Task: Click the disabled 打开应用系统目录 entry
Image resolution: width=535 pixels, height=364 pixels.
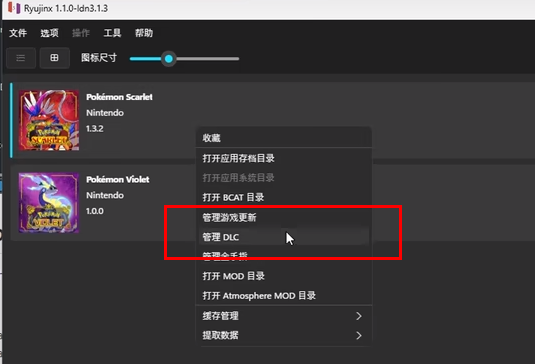Action: (x=284, y=178)
